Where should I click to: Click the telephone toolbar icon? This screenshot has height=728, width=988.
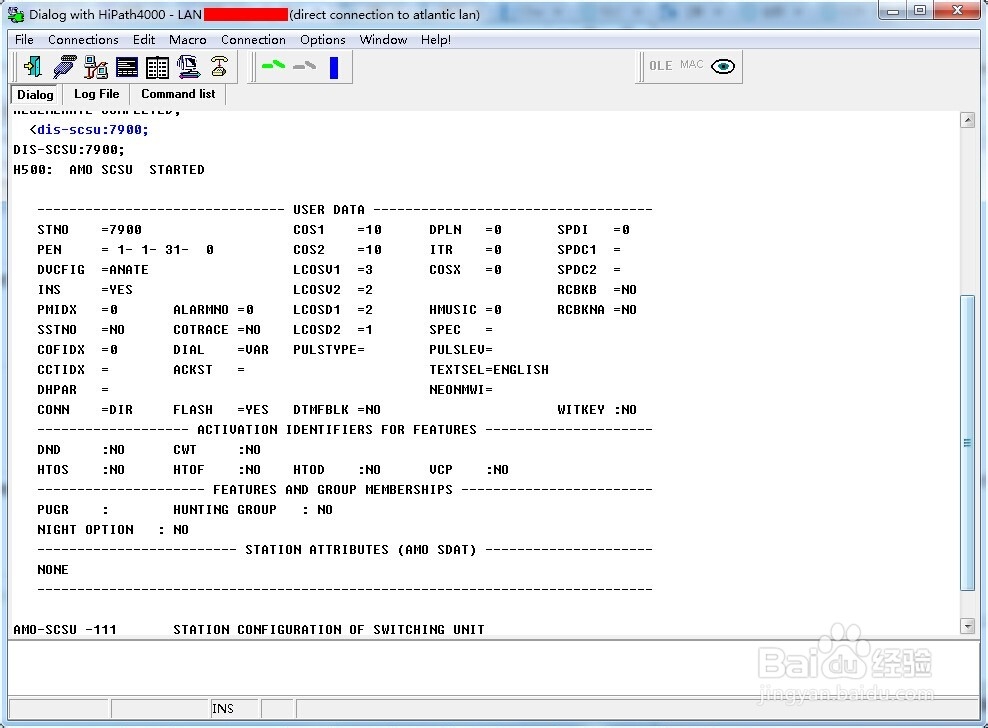(x=219, y=67)
